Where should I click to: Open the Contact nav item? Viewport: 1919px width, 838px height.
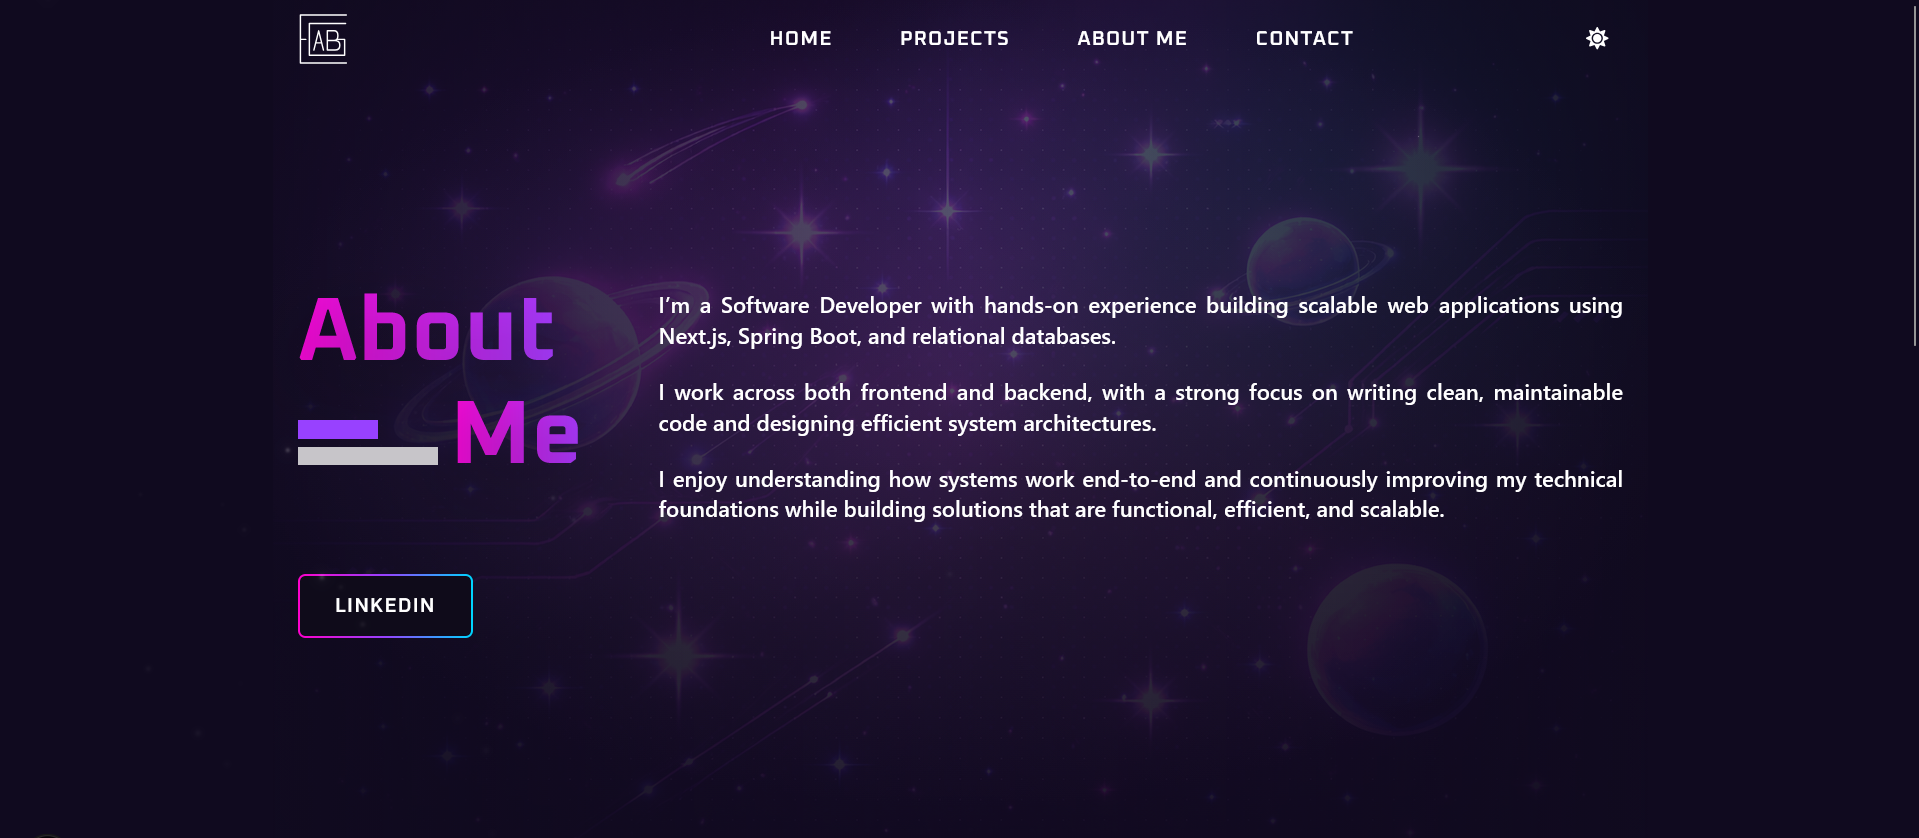coord(1304,38)
